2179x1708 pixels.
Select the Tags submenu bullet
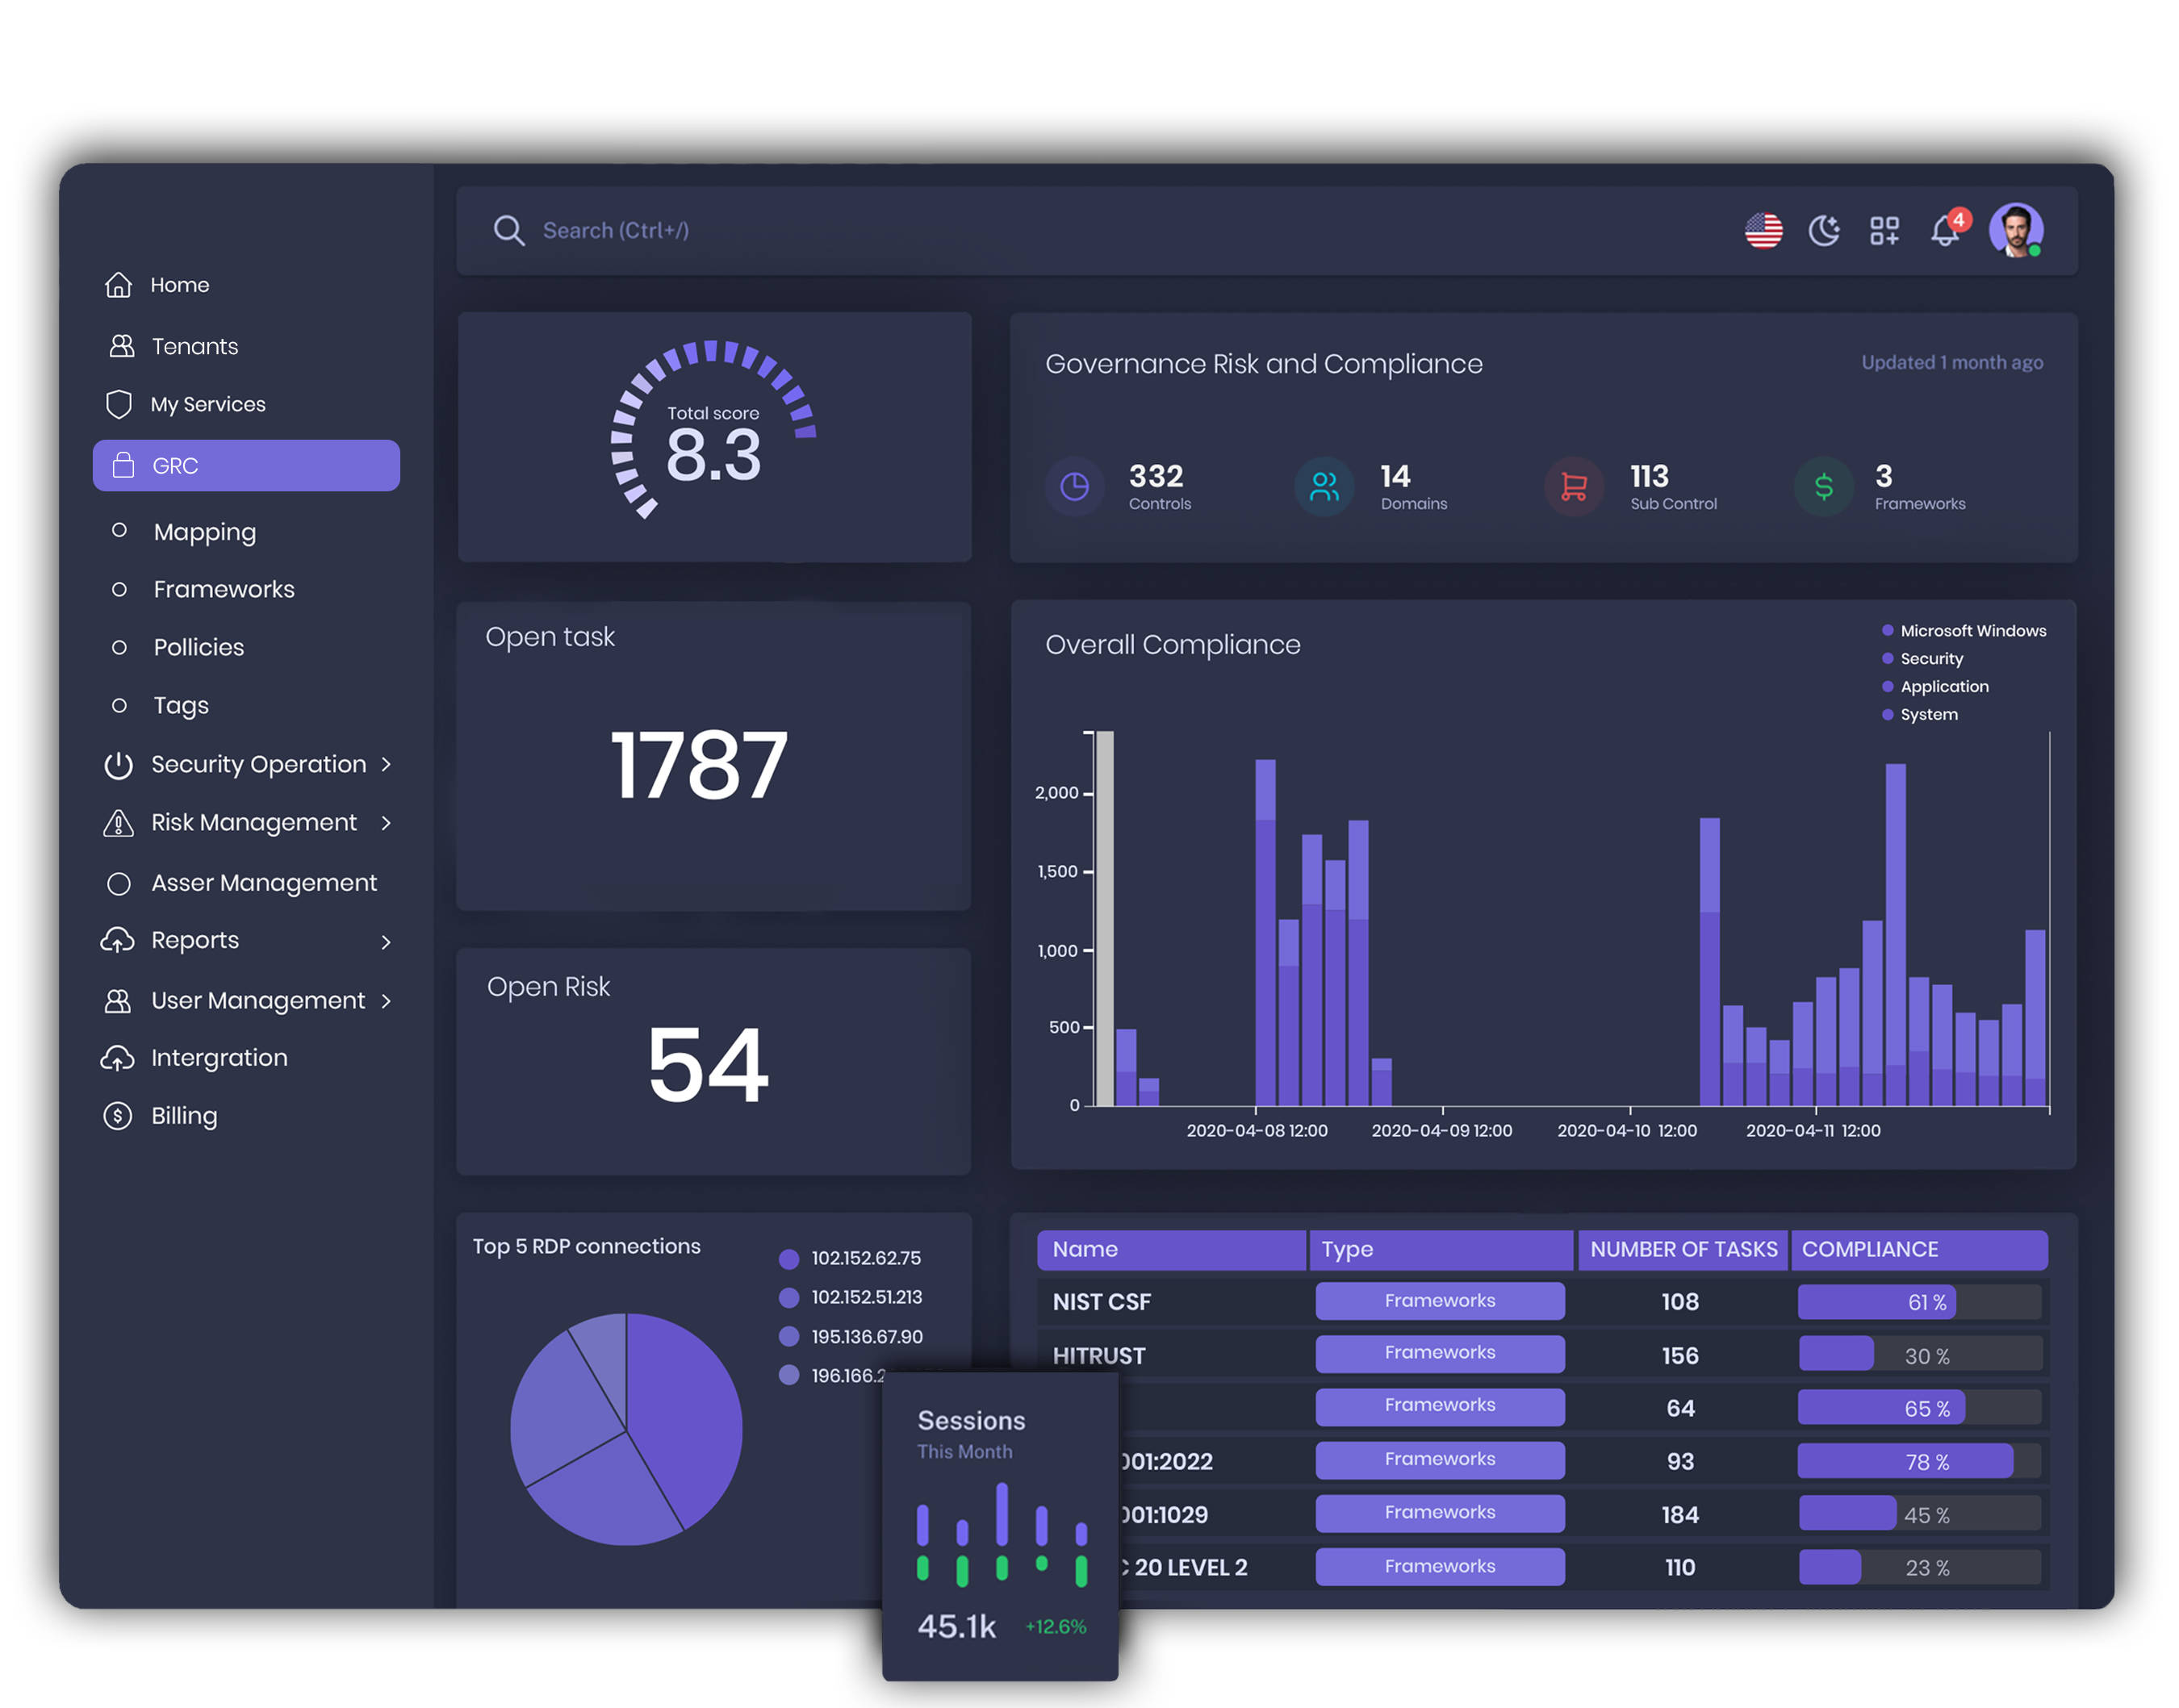point(119,705)
